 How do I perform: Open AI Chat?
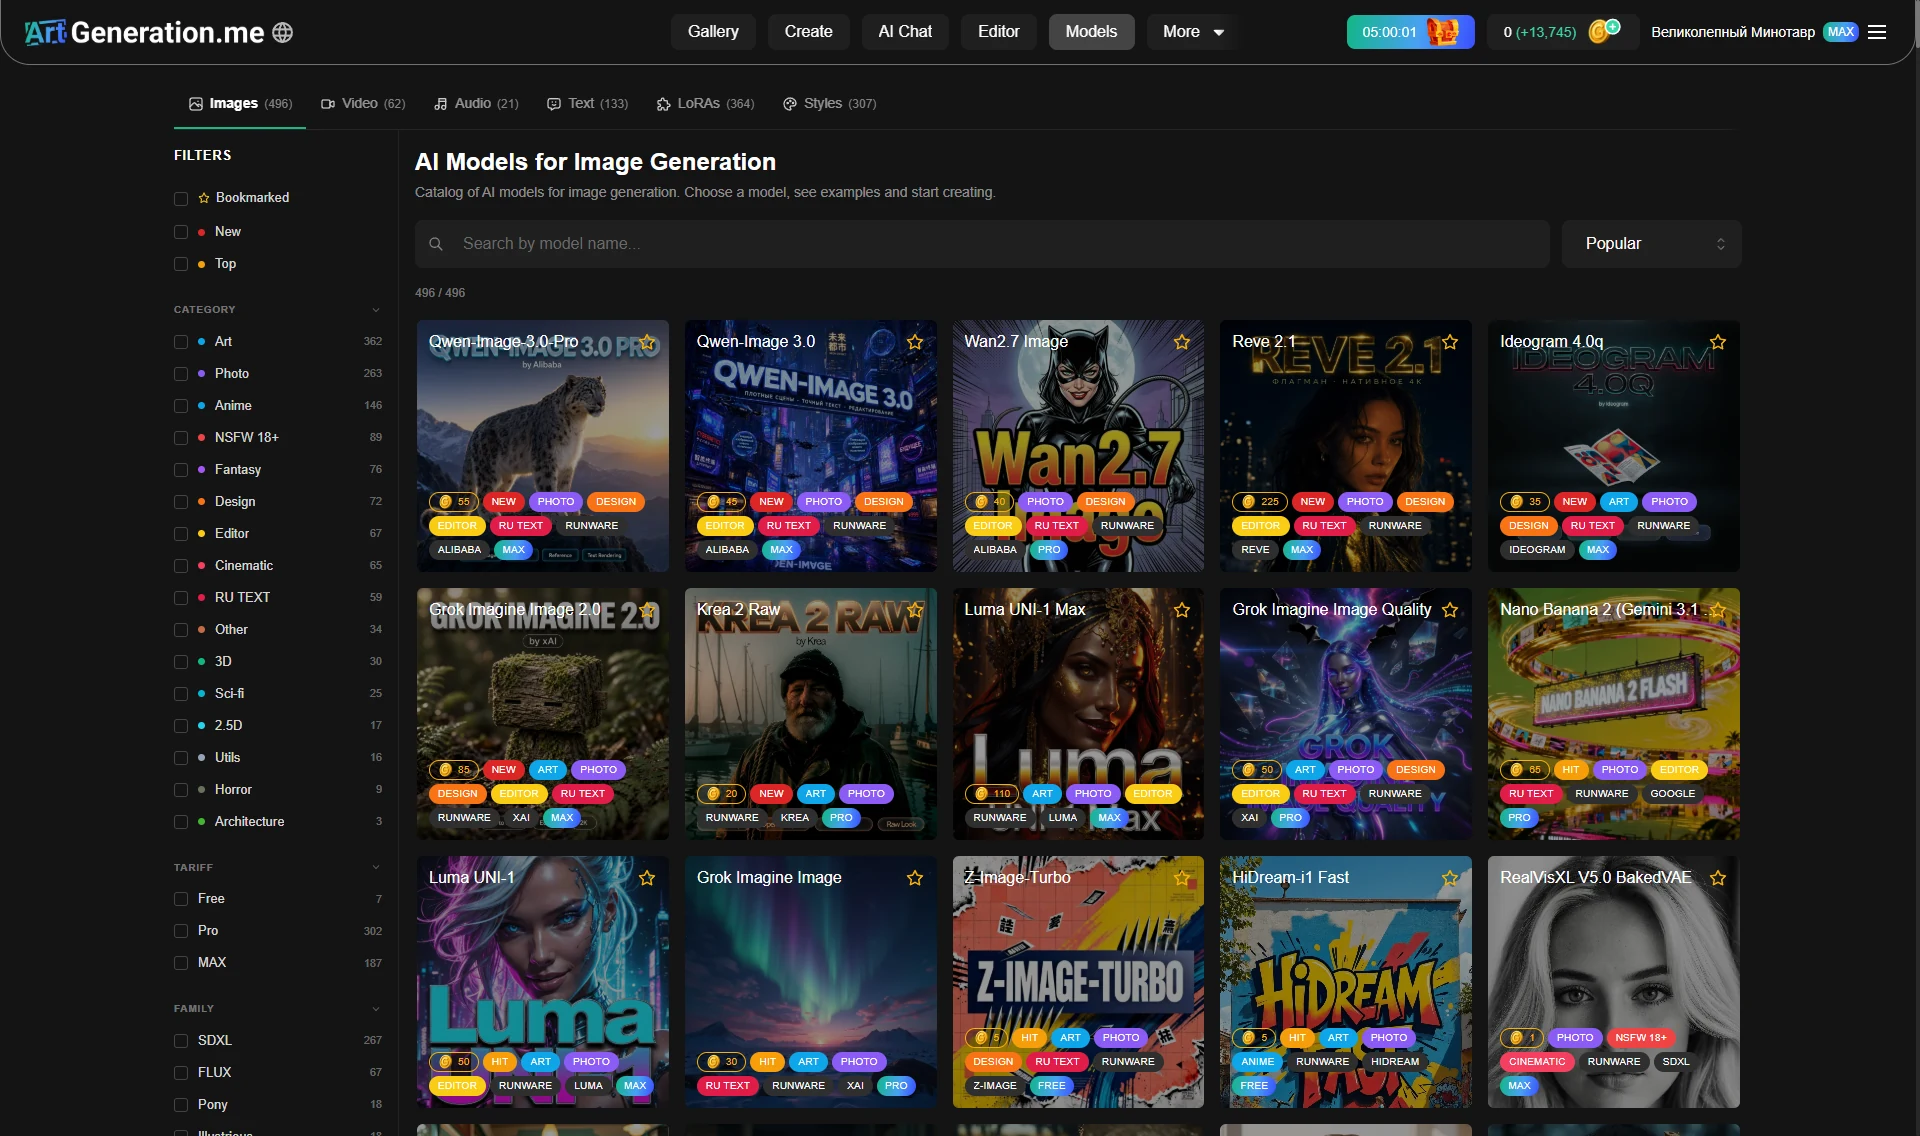coord(905,32)
